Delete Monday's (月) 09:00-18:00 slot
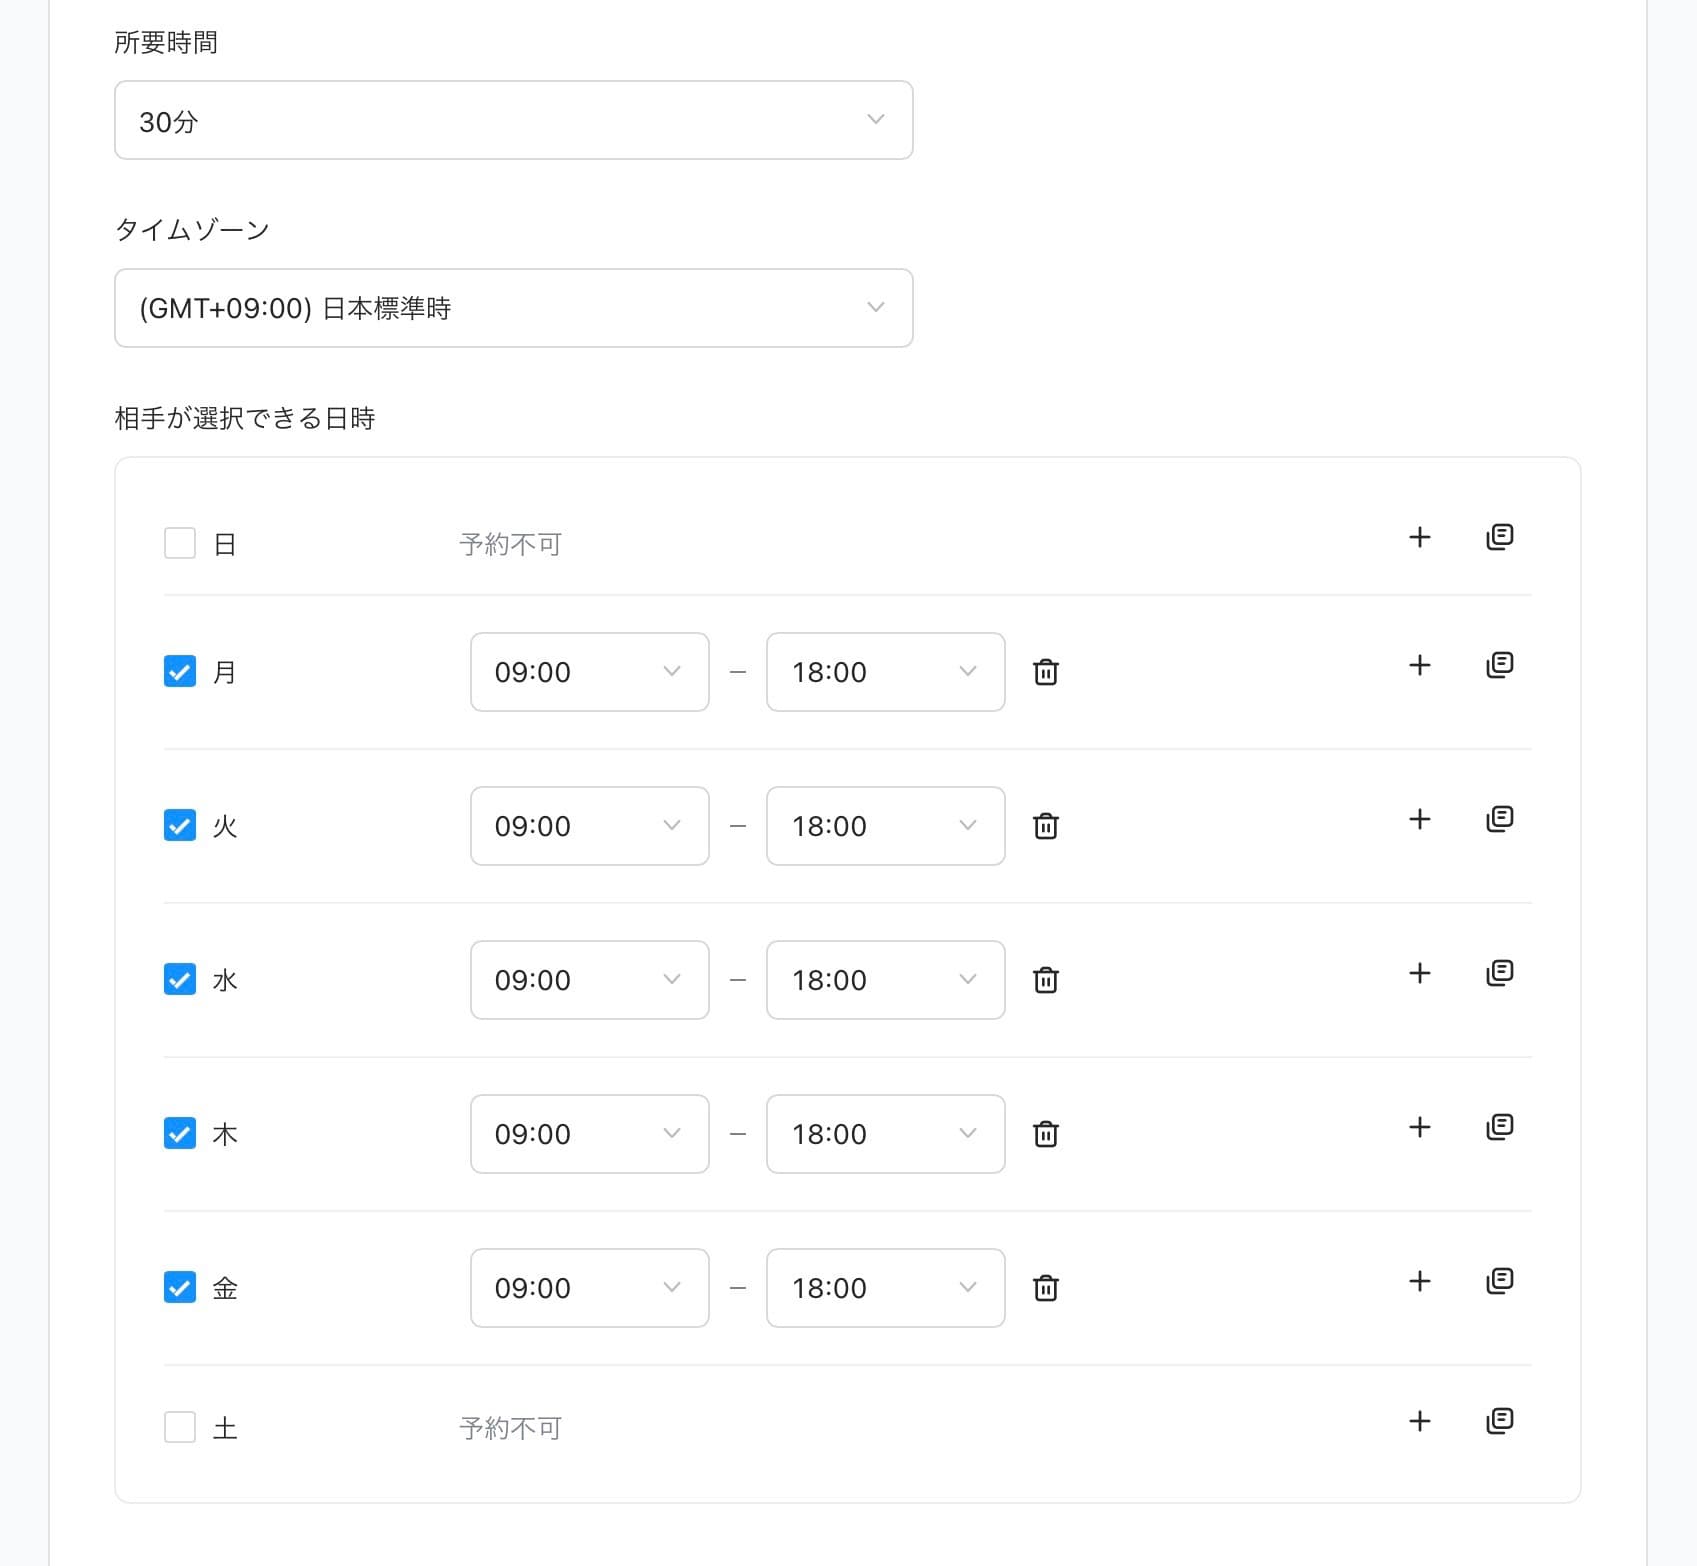Viewport: 1697px width, 1566px height. click(1046, 672)
